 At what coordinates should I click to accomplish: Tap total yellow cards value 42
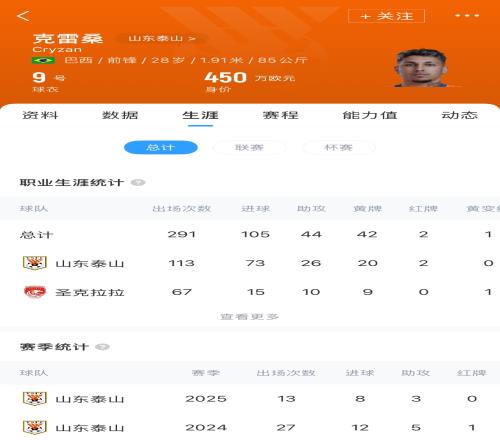point(367,234)
